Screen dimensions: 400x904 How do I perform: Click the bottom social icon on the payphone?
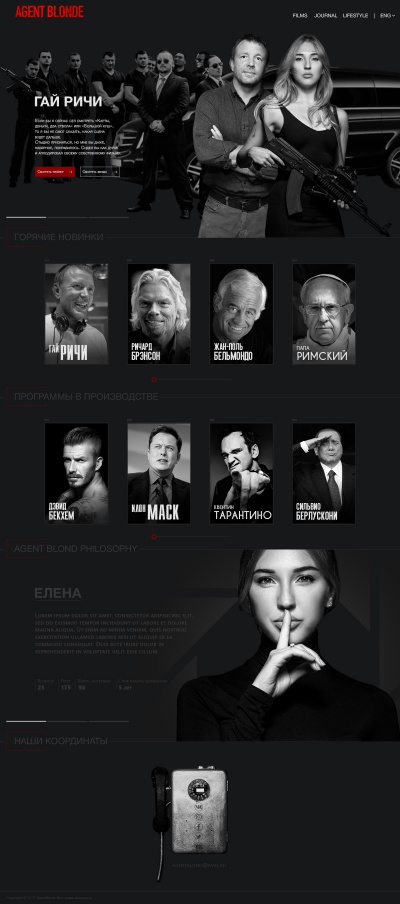tap(199, 846)
